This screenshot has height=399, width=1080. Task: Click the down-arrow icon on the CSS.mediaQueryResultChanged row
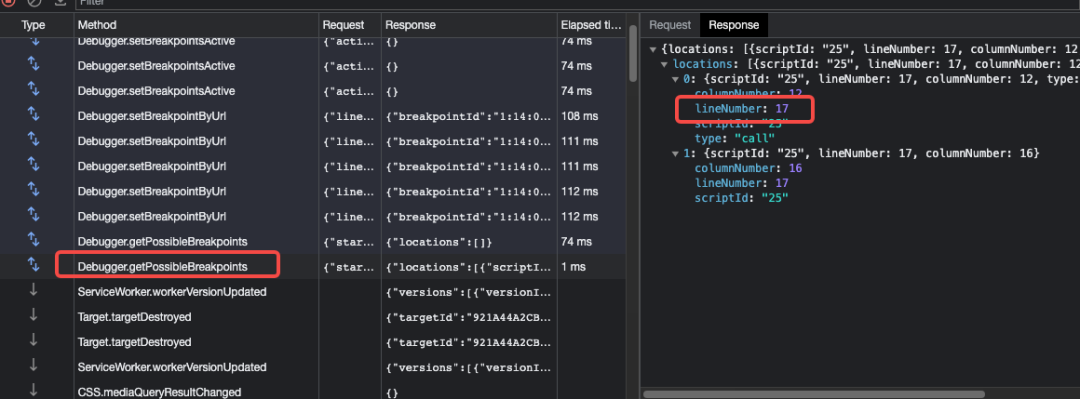coord(33,391)
